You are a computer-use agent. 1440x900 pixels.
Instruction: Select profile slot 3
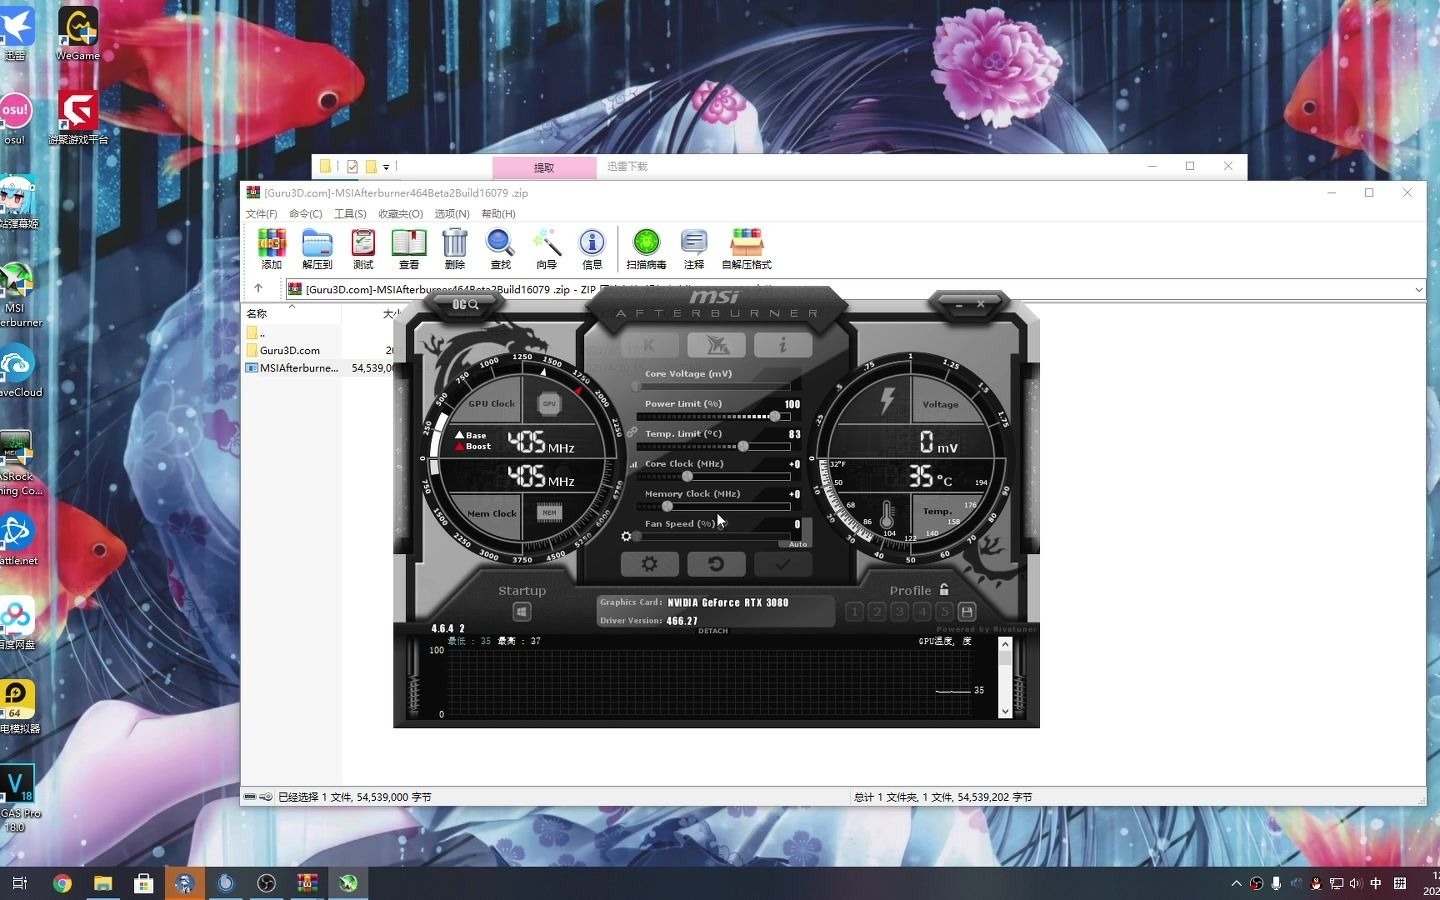(x=899, y=611)
